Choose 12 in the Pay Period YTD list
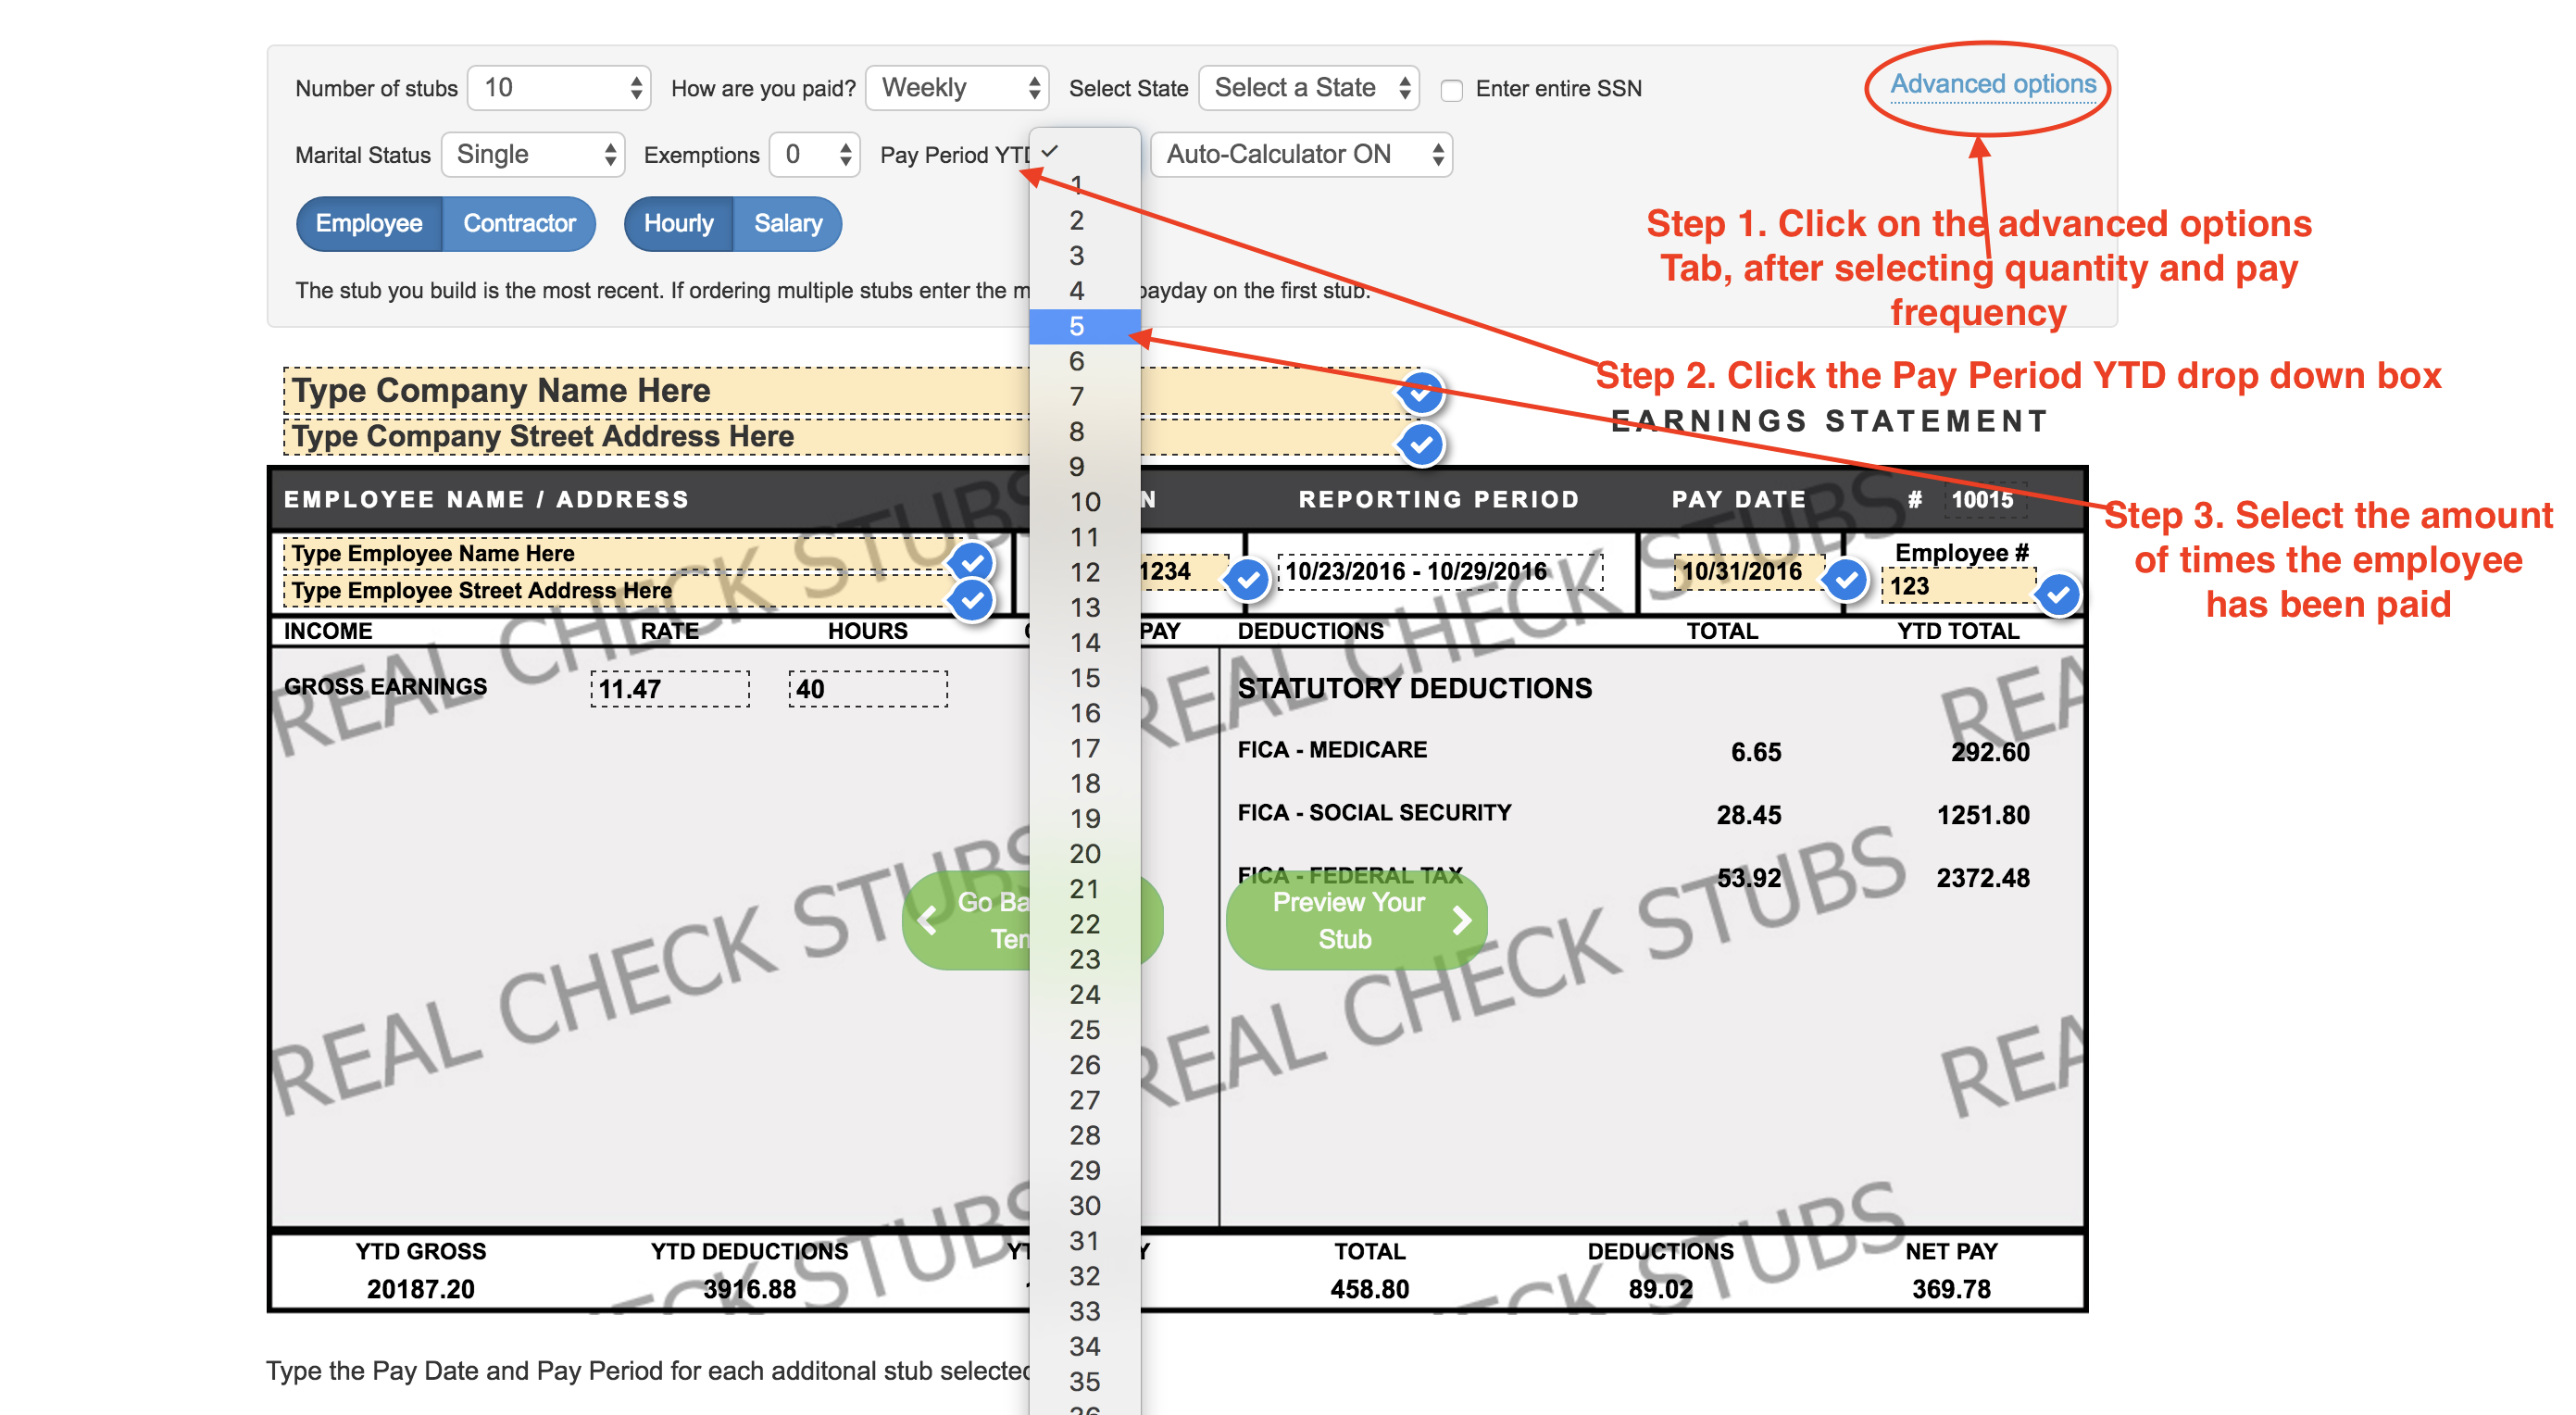Screen dimensions: 2576x1415 pos(1084,572)
